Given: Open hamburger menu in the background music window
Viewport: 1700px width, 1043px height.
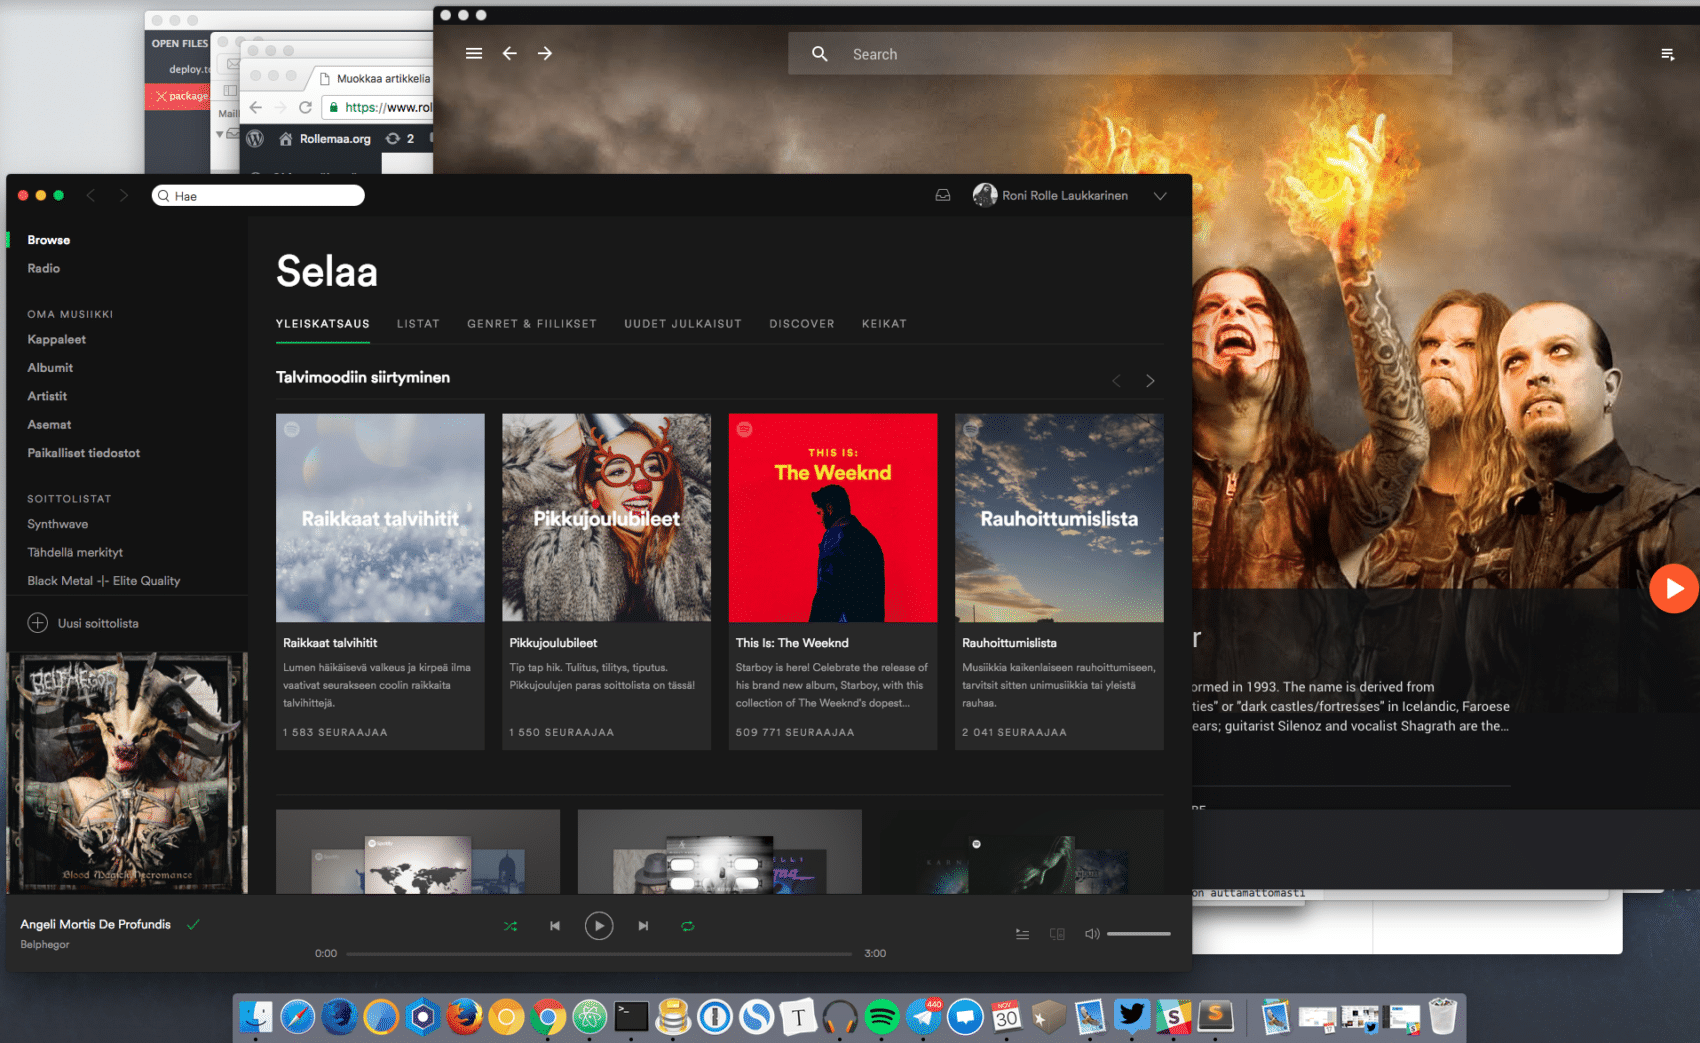Looking at the screenshot, I should (474, 54).
